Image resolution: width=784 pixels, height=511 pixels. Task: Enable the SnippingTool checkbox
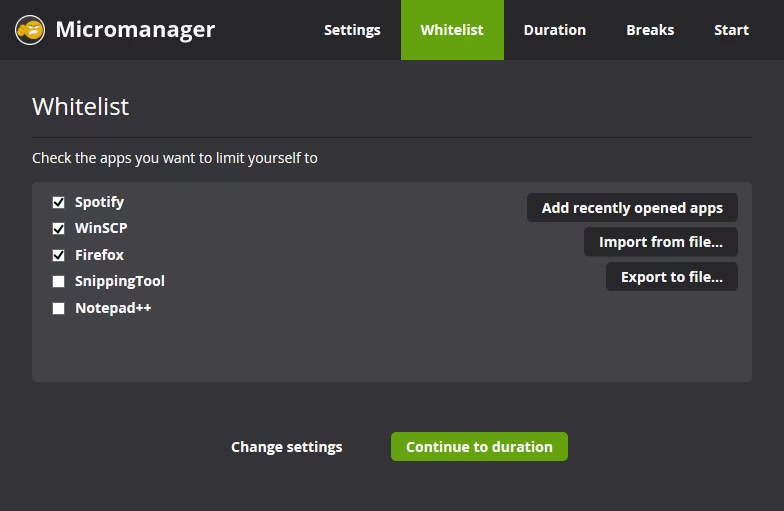click(x=59, y=282)
